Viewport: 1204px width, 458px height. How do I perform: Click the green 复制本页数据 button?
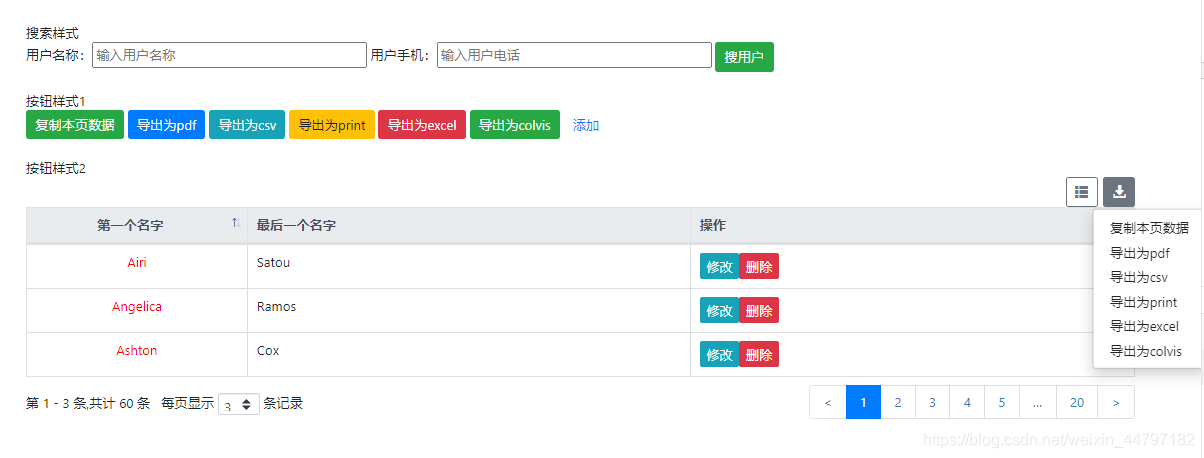[x=75, y=125]
